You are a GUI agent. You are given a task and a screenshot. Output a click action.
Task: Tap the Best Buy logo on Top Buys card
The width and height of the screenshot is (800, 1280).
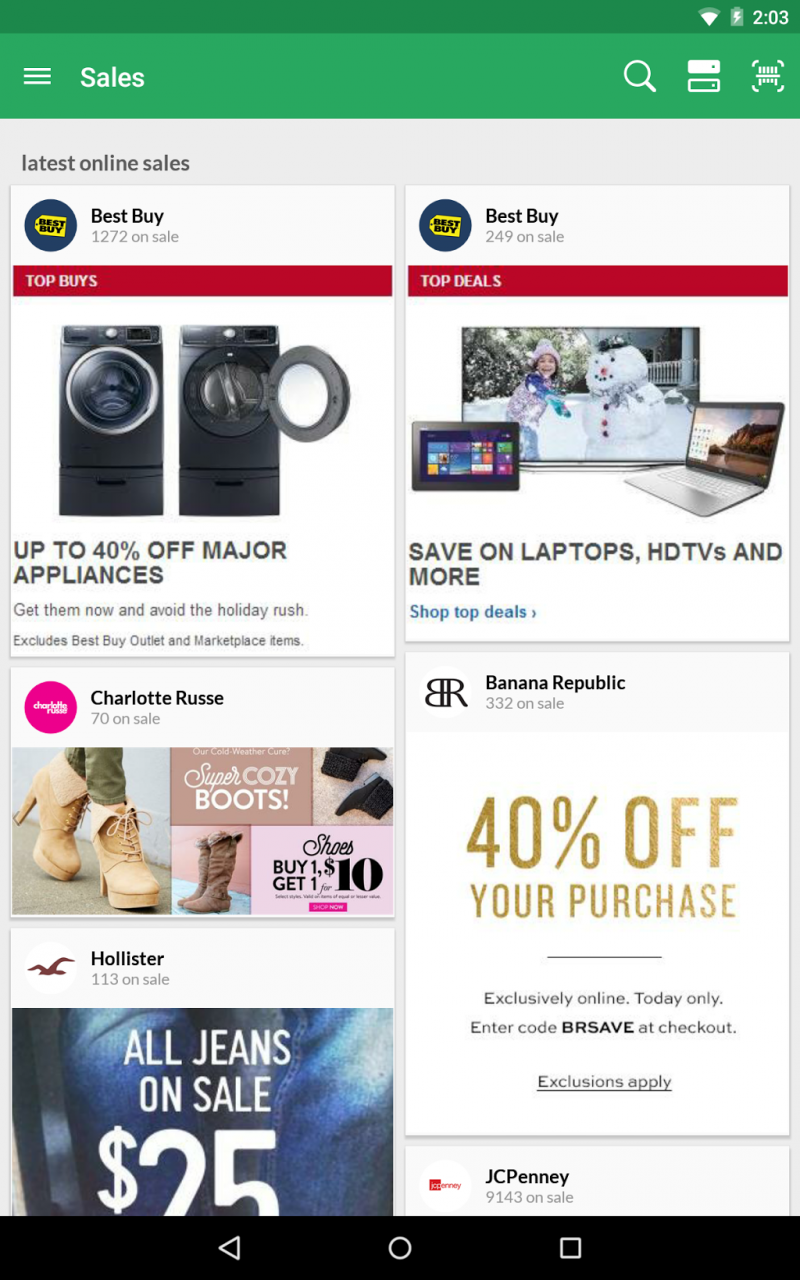click(51, 225)
